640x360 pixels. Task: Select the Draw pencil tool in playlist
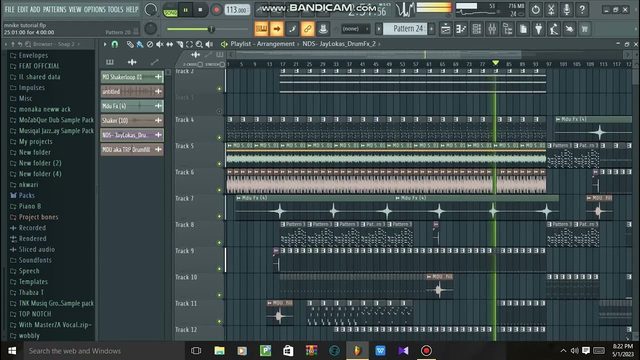(x=130, y=44)
